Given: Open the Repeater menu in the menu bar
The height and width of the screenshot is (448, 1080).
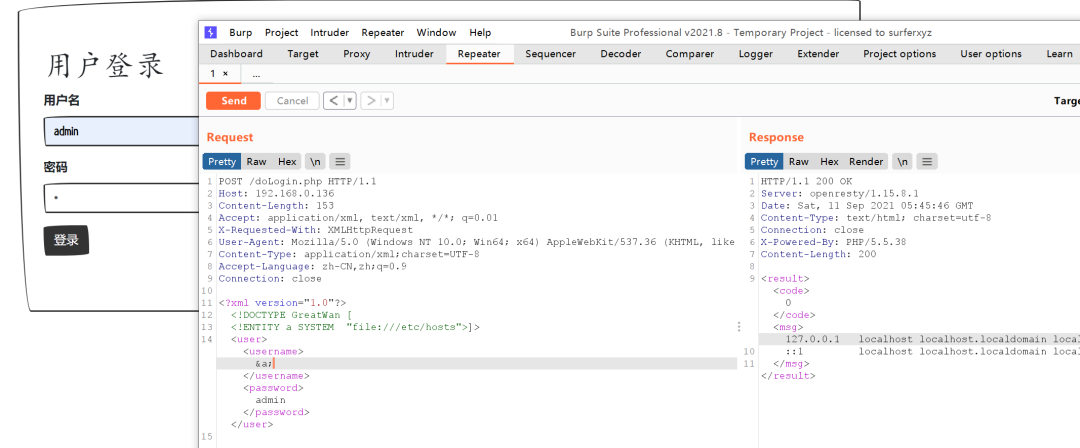Looking at the screenshot, I should click(383, 32).
